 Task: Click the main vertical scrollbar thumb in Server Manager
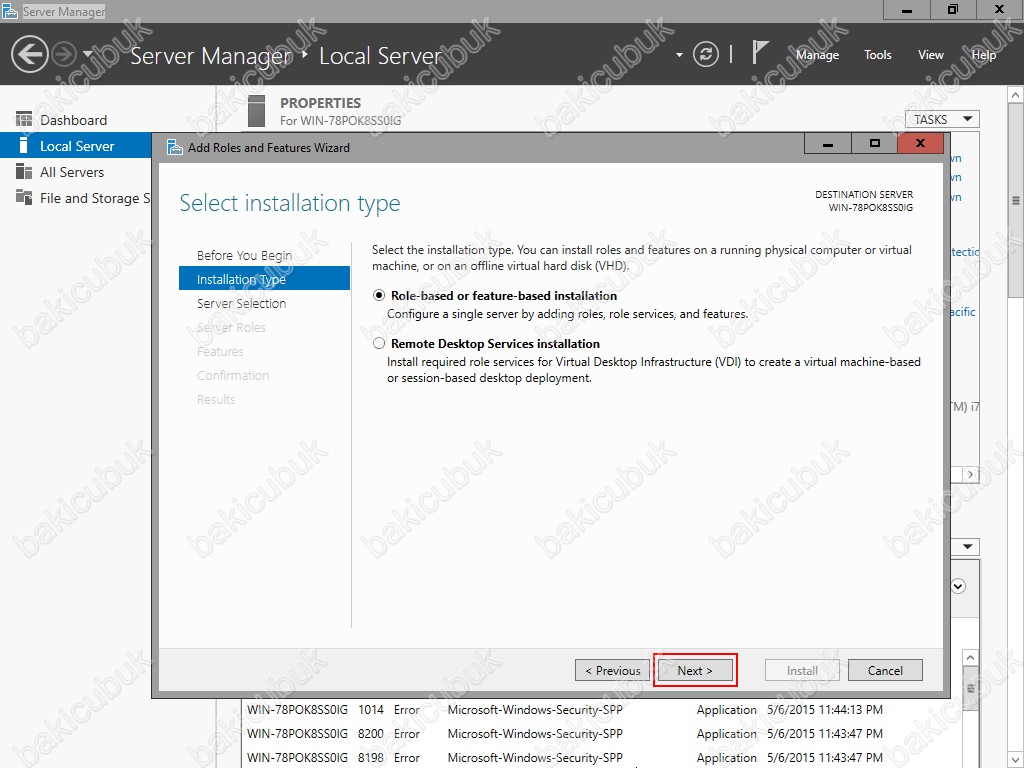click(x=1016, y=200)
